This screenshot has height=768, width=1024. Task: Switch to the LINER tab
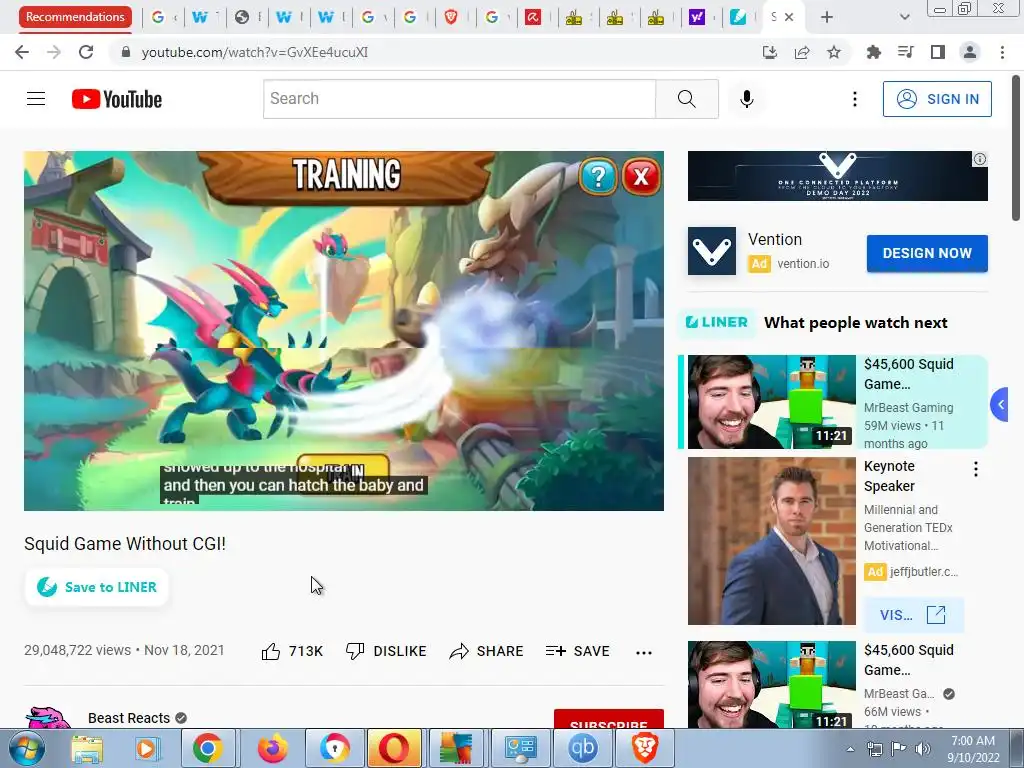tap(738, 17)
